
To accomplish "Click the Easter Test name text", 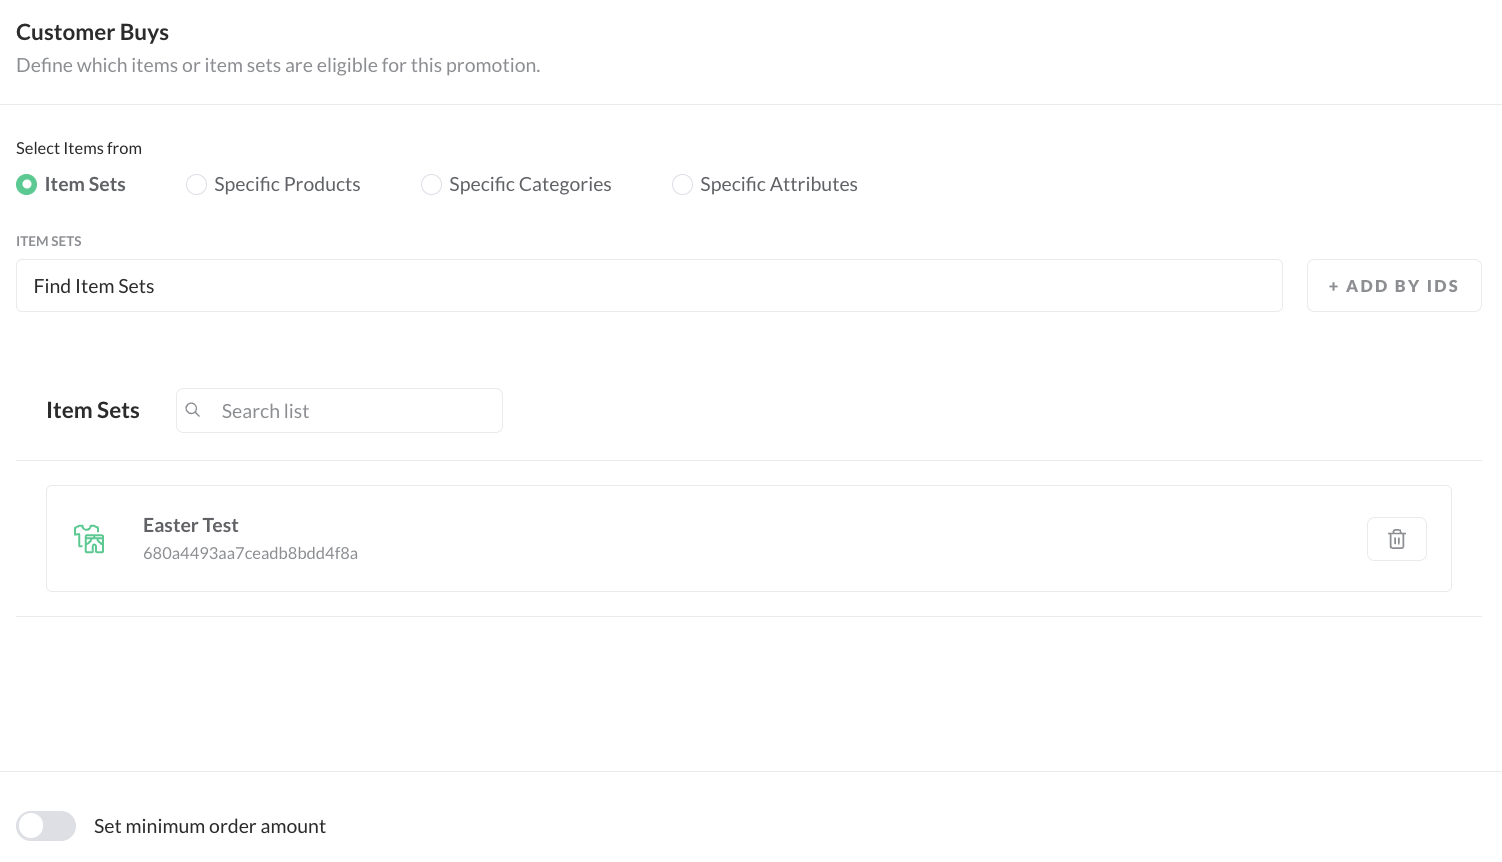I will coord(190,525).
